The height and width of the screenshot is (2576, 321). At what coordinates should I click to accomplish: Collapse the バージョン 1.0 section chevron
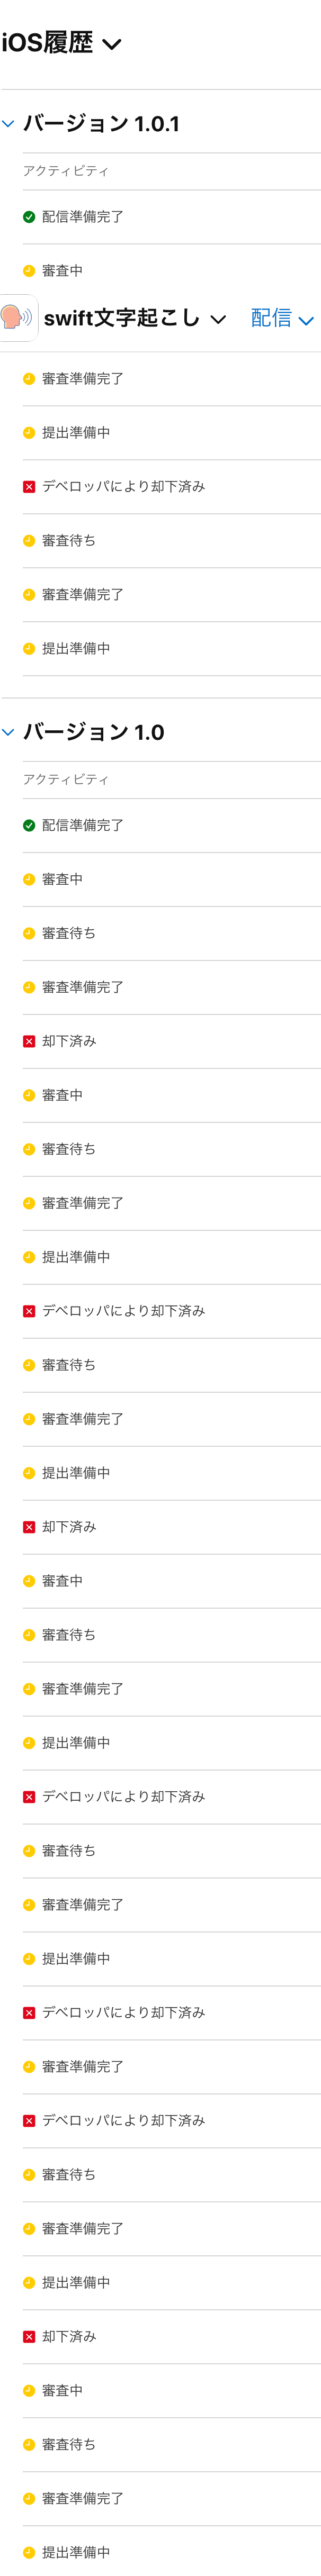[x=8, y=732]
